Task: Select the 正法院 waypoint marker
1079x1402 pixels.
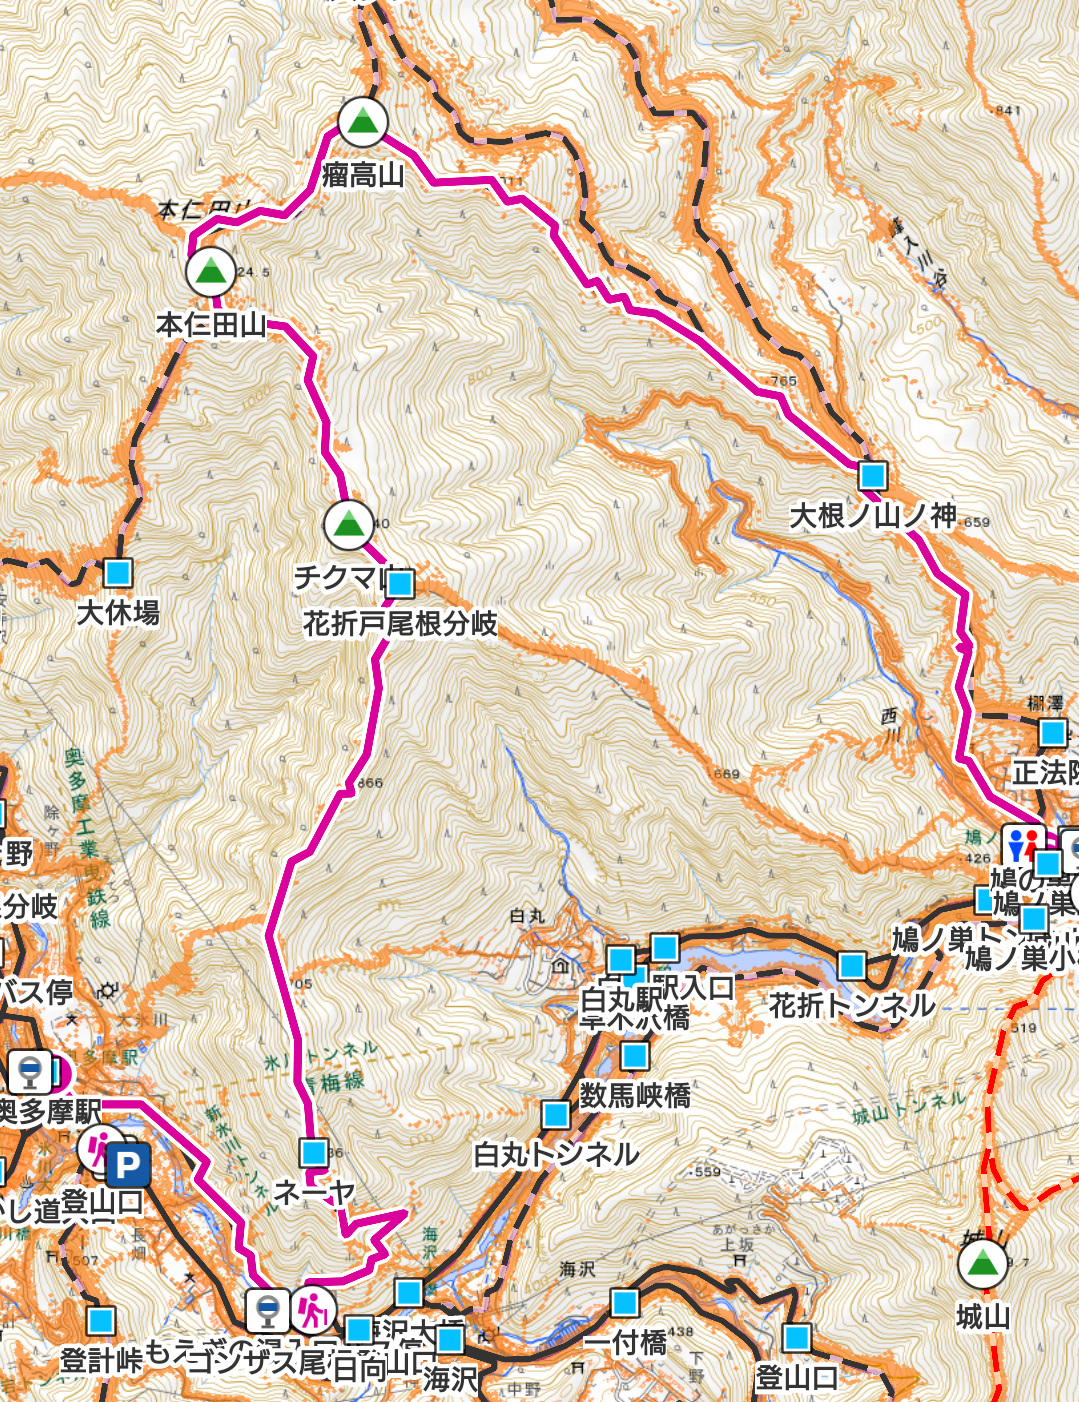Action: coord(1053,733)
